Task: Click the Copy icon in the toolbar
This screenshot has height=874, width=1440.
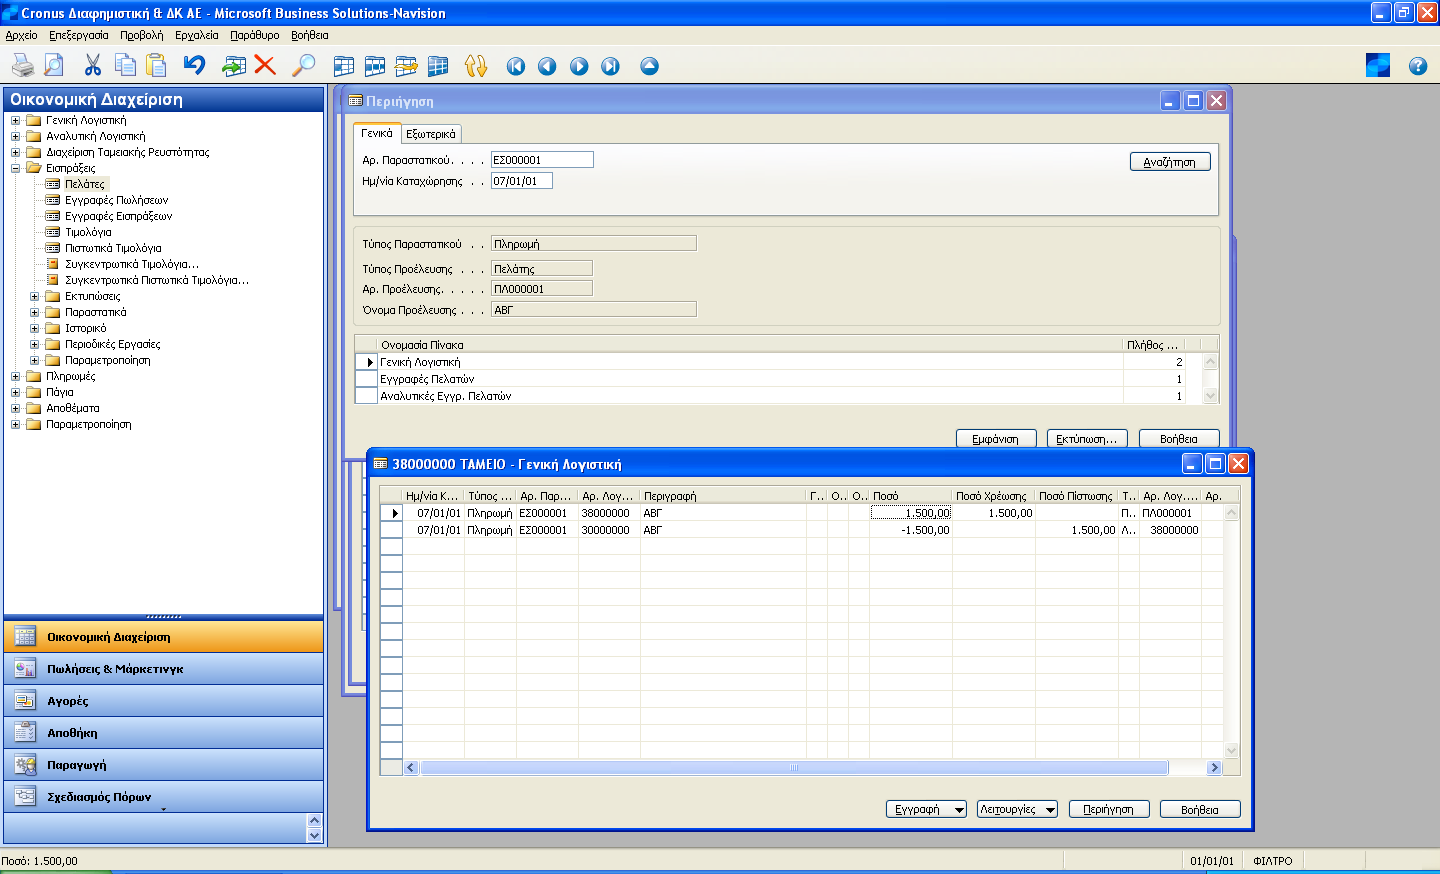Action: (125, 66)
